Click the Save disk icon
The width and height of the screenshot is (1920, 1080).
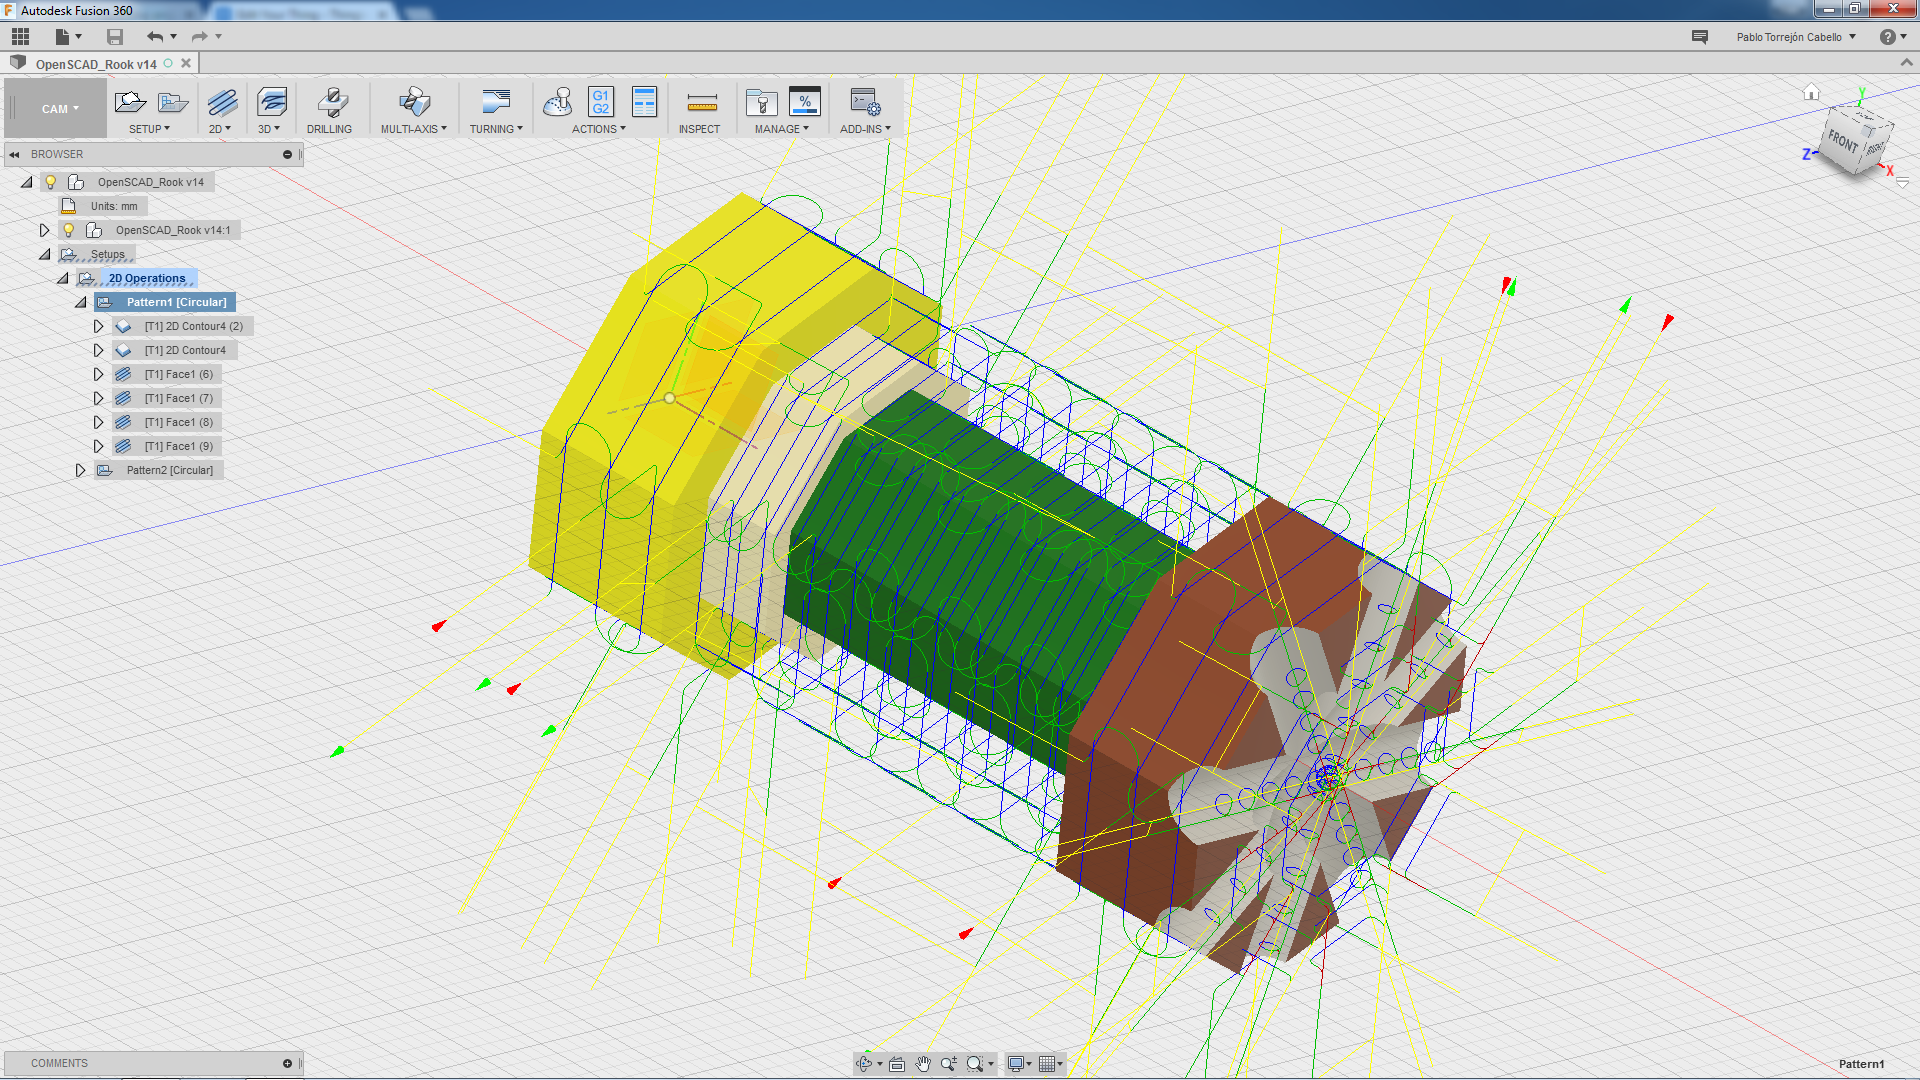point(115,37)
